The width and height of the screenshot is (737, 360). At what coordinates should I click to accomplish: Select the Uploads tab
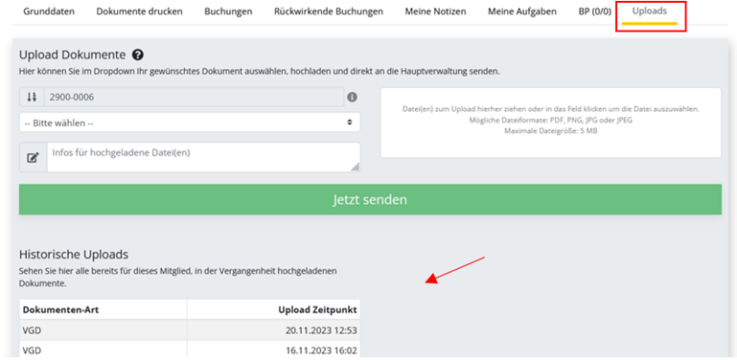click(x=650, y=12)
